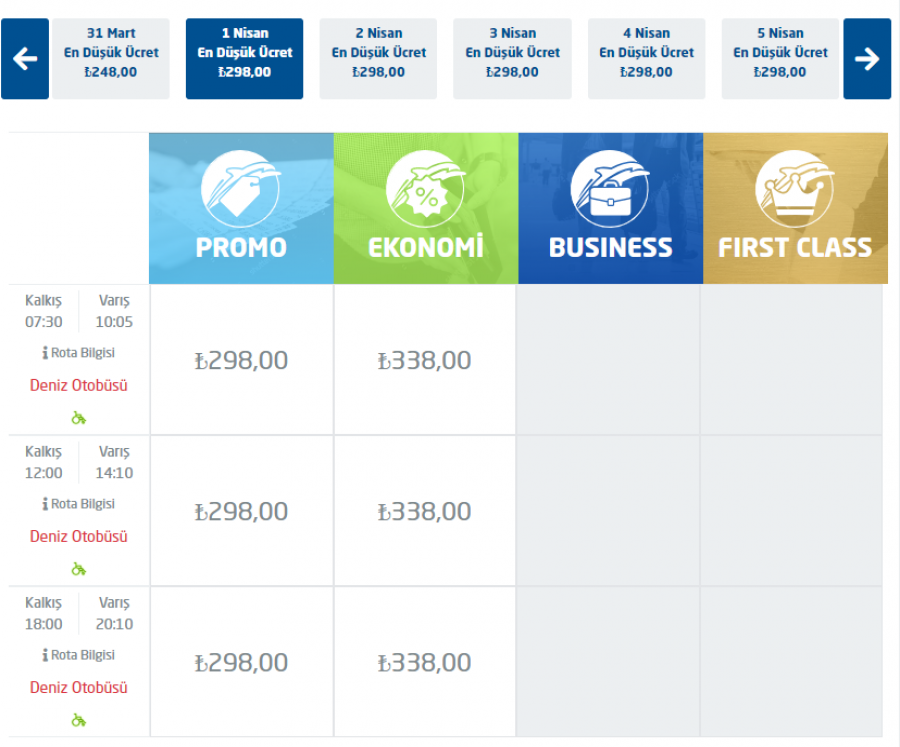View Rota Bilgisi for the 18:00 trip
Viewport: 900px width, 747px height.
(x=79, y=655)
